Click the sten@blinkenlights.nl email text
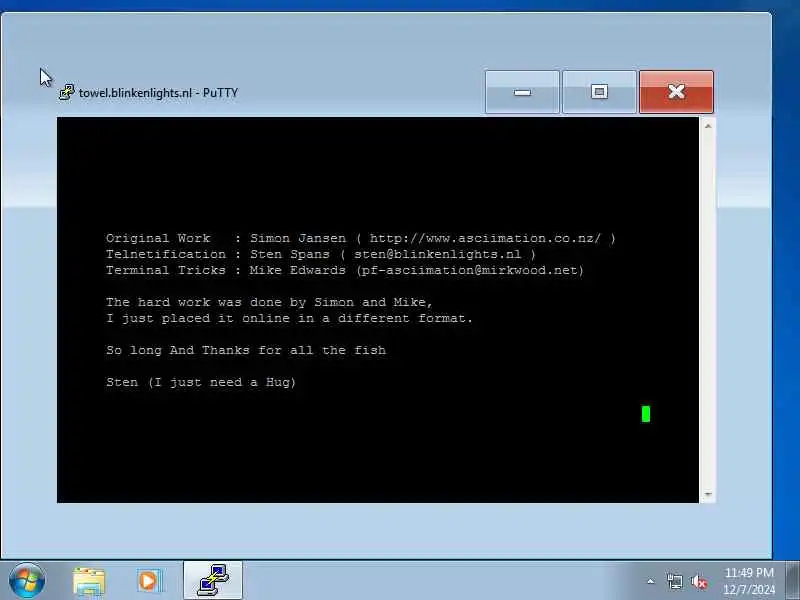Image resolution: width=800 pixels, height=600 pixels. [x=438, y=254]
